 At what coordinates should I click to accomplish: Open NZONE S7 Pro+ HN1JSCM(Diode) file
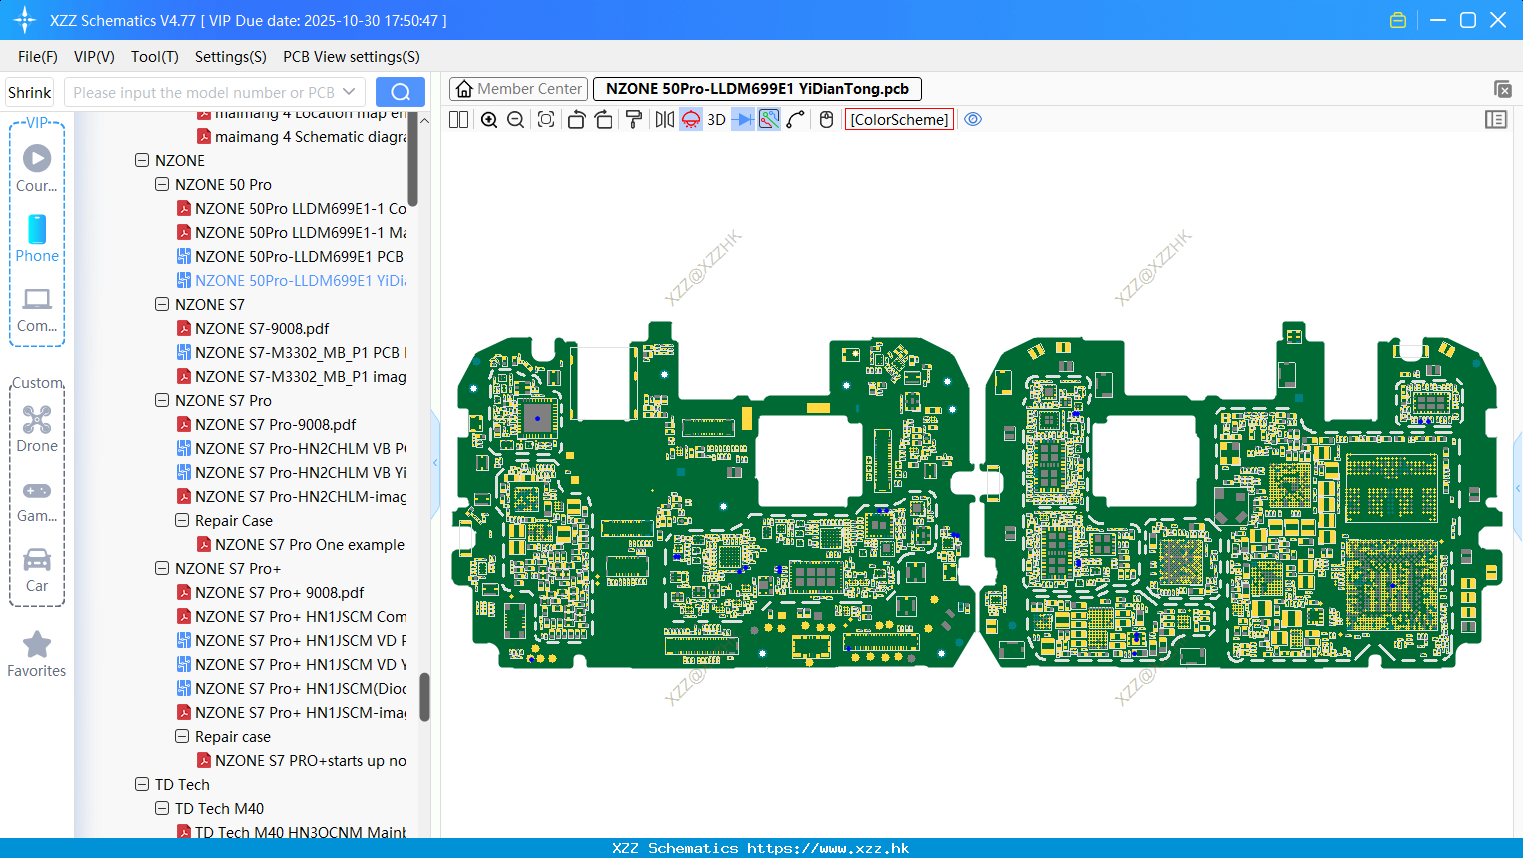tap(291, 688)
